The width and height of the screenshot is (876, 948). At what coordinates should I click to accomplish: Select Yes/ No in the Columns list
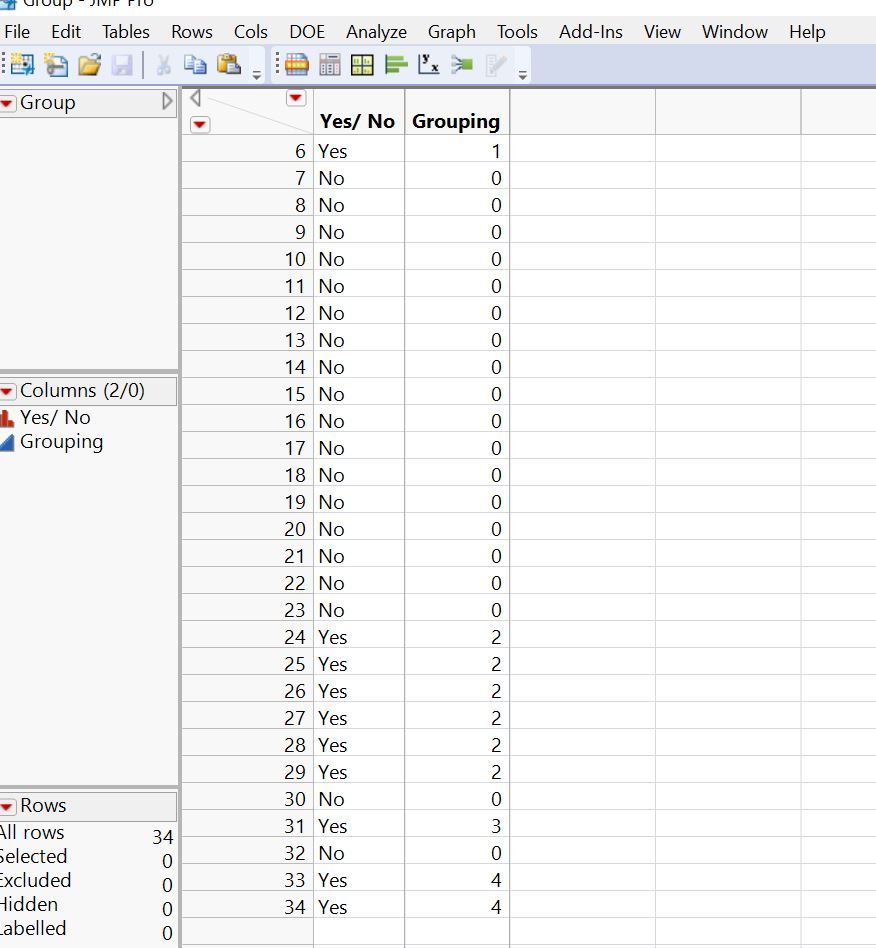coord(55,417)
